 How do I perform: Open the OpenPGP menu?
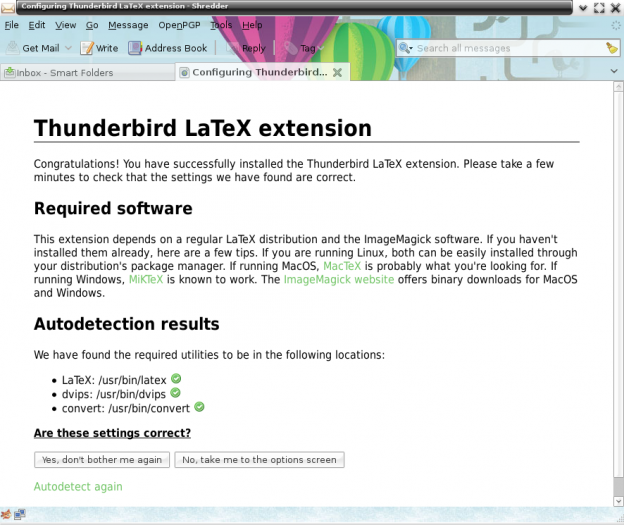pyautogui.click(x=179, y=25)
